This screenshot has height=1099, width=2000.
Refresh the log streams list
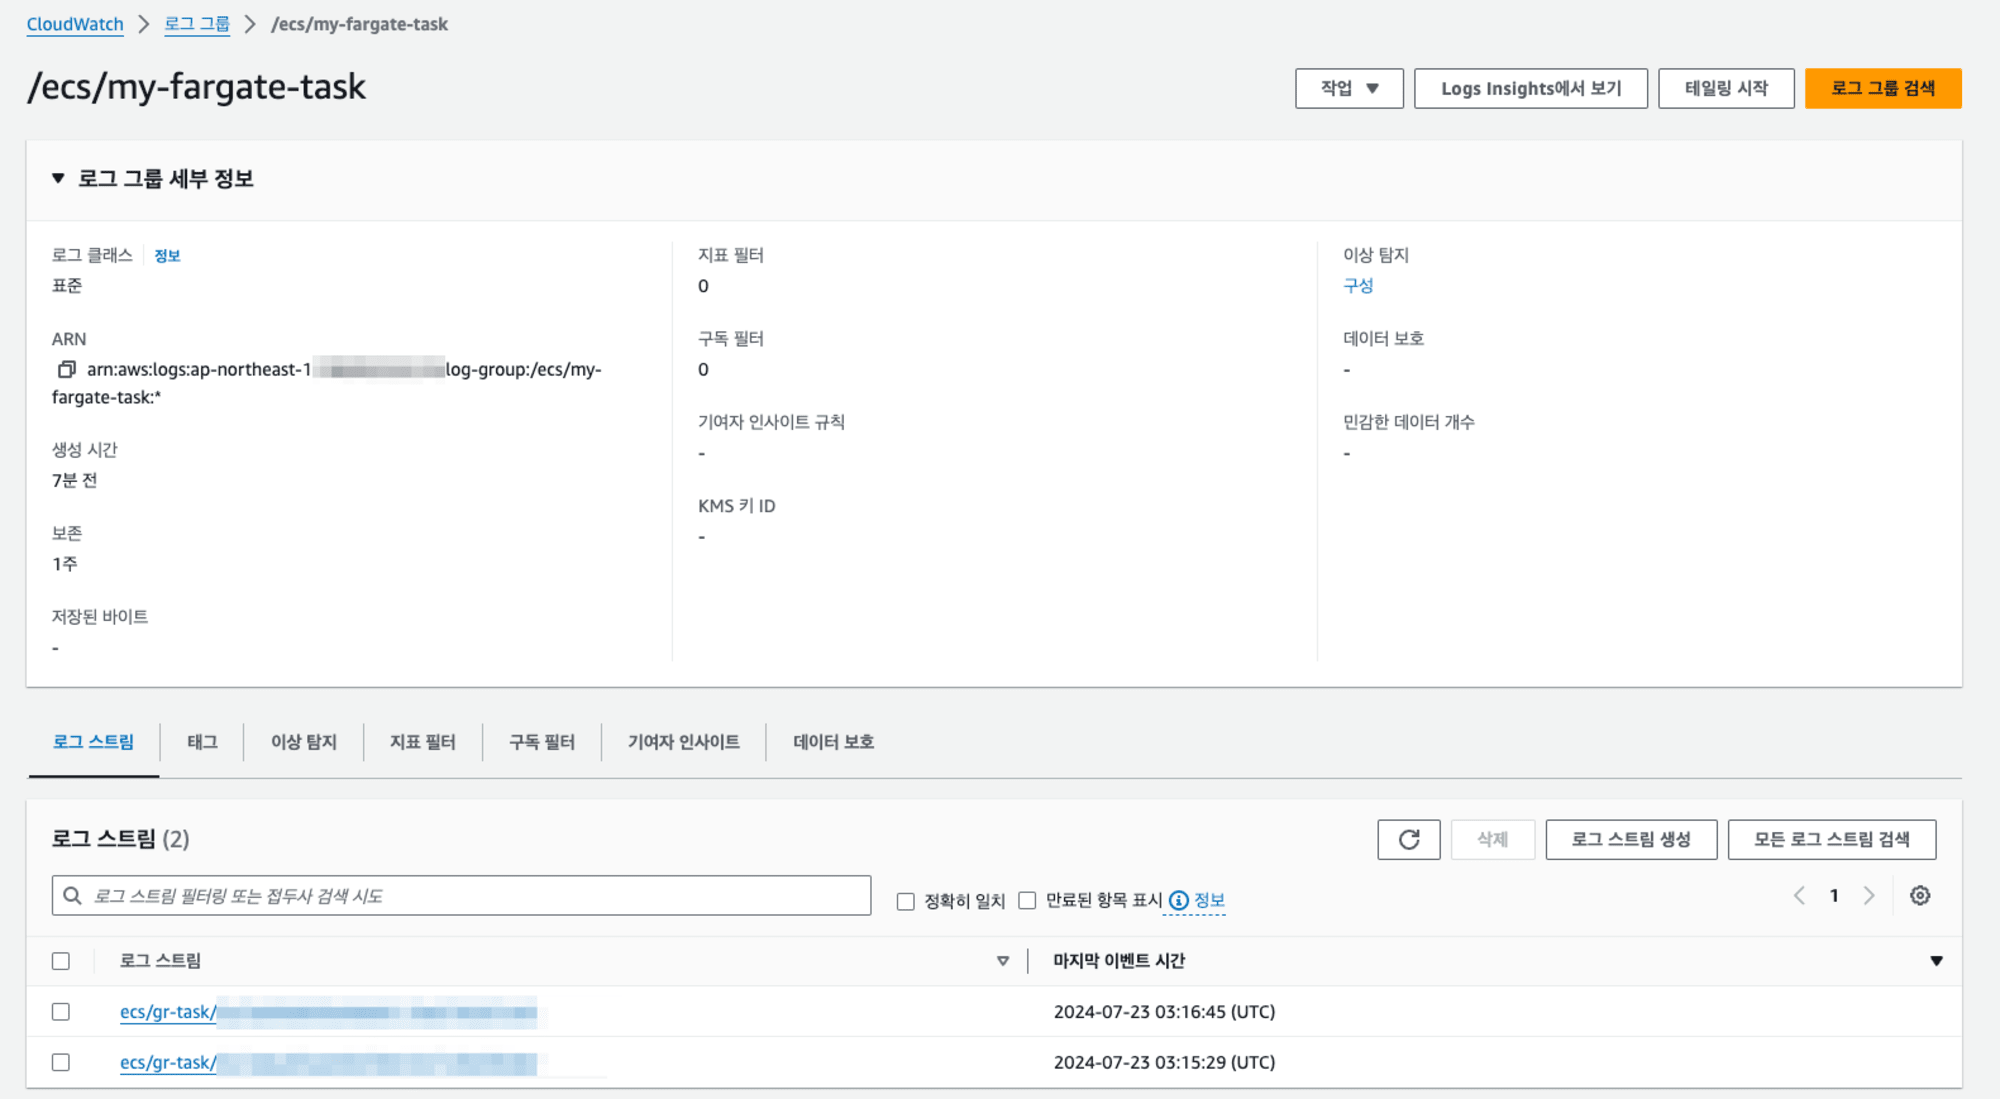(x=1408, y=839)
